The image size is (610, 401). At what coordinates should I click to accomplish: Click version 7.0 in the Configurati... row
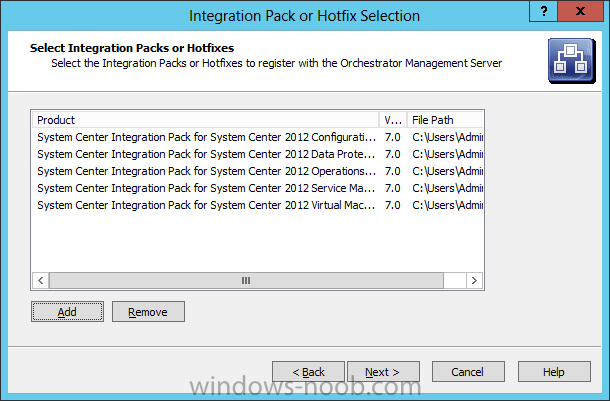[x=393, y=137]
